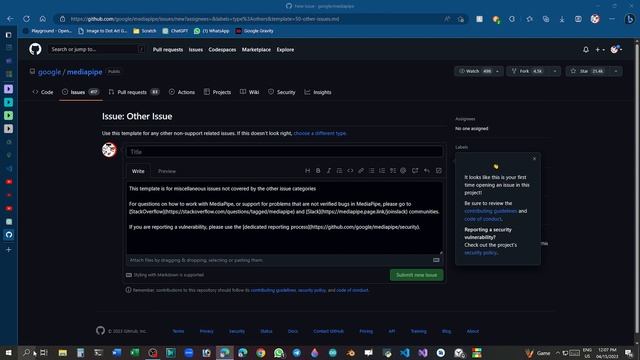The width and height of the screenshot is (640, 360).
Task: Click the browser back arrow
Action: click(x=10, y=19)
